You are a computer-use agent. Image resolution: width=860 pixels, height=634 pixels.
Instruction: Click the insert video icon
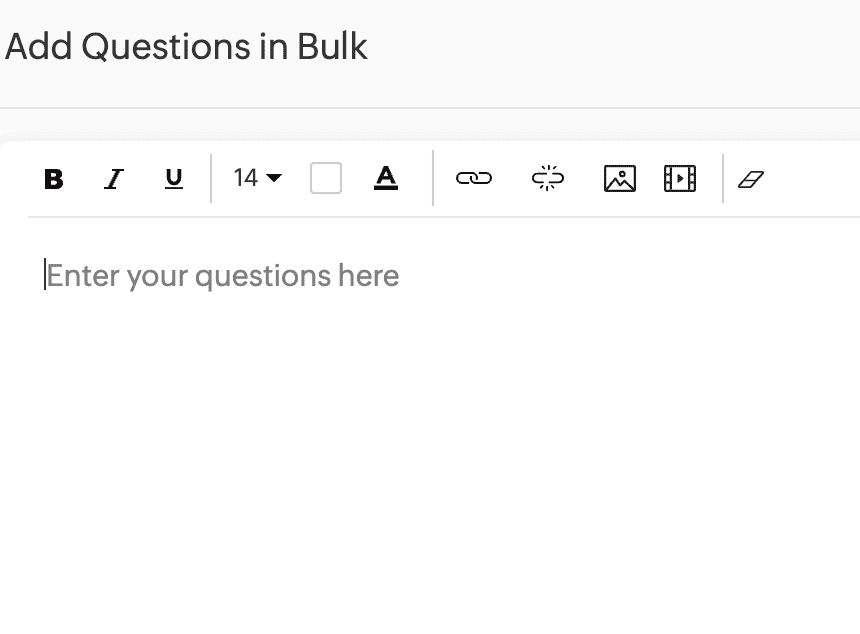pyautogui.click(x=680, y=179)
